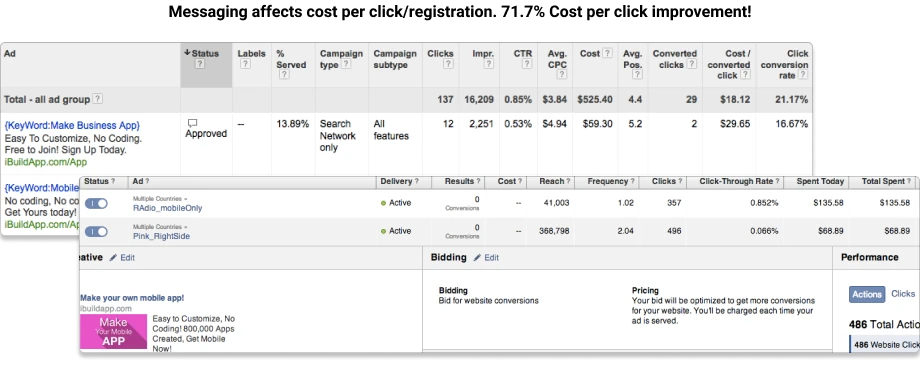Click the green Active status for Pink_RightSide

point(396,231)
